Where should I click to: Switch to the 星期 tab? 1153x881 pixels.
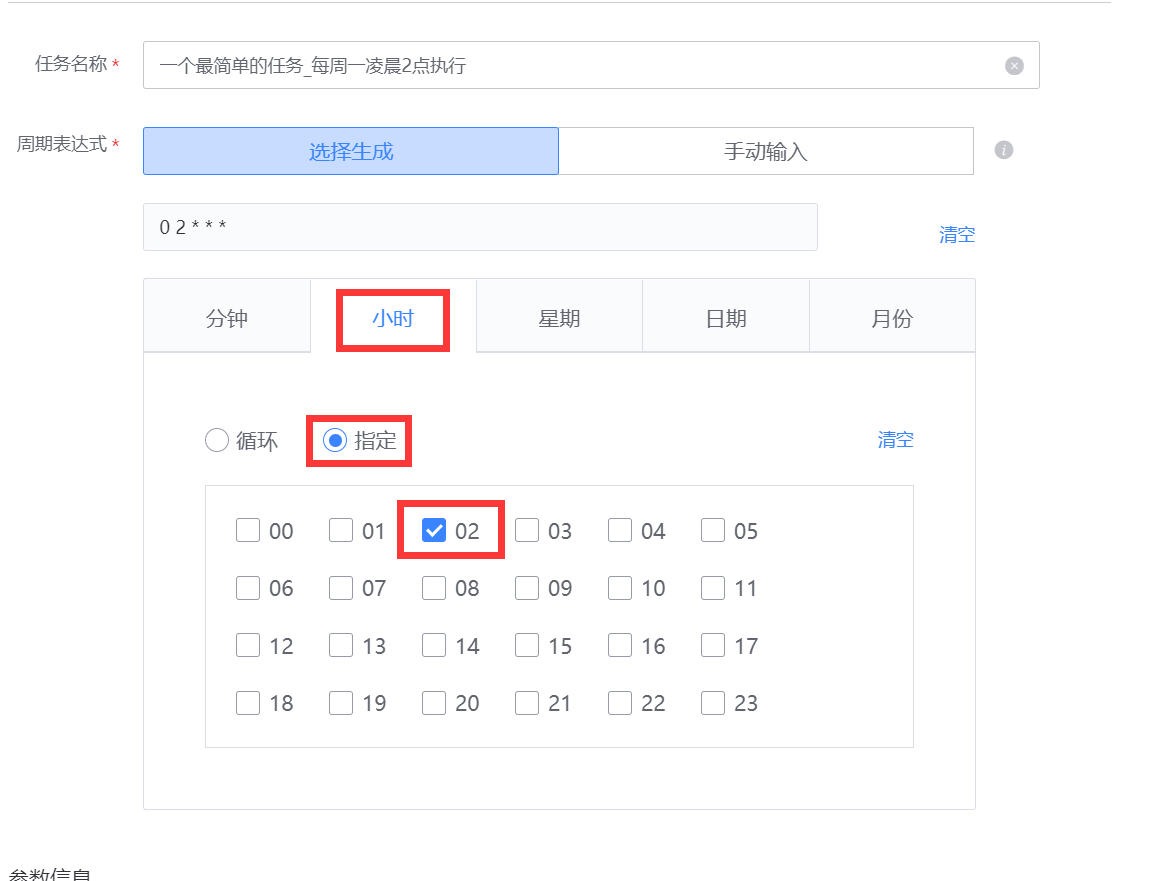(559, 315)
